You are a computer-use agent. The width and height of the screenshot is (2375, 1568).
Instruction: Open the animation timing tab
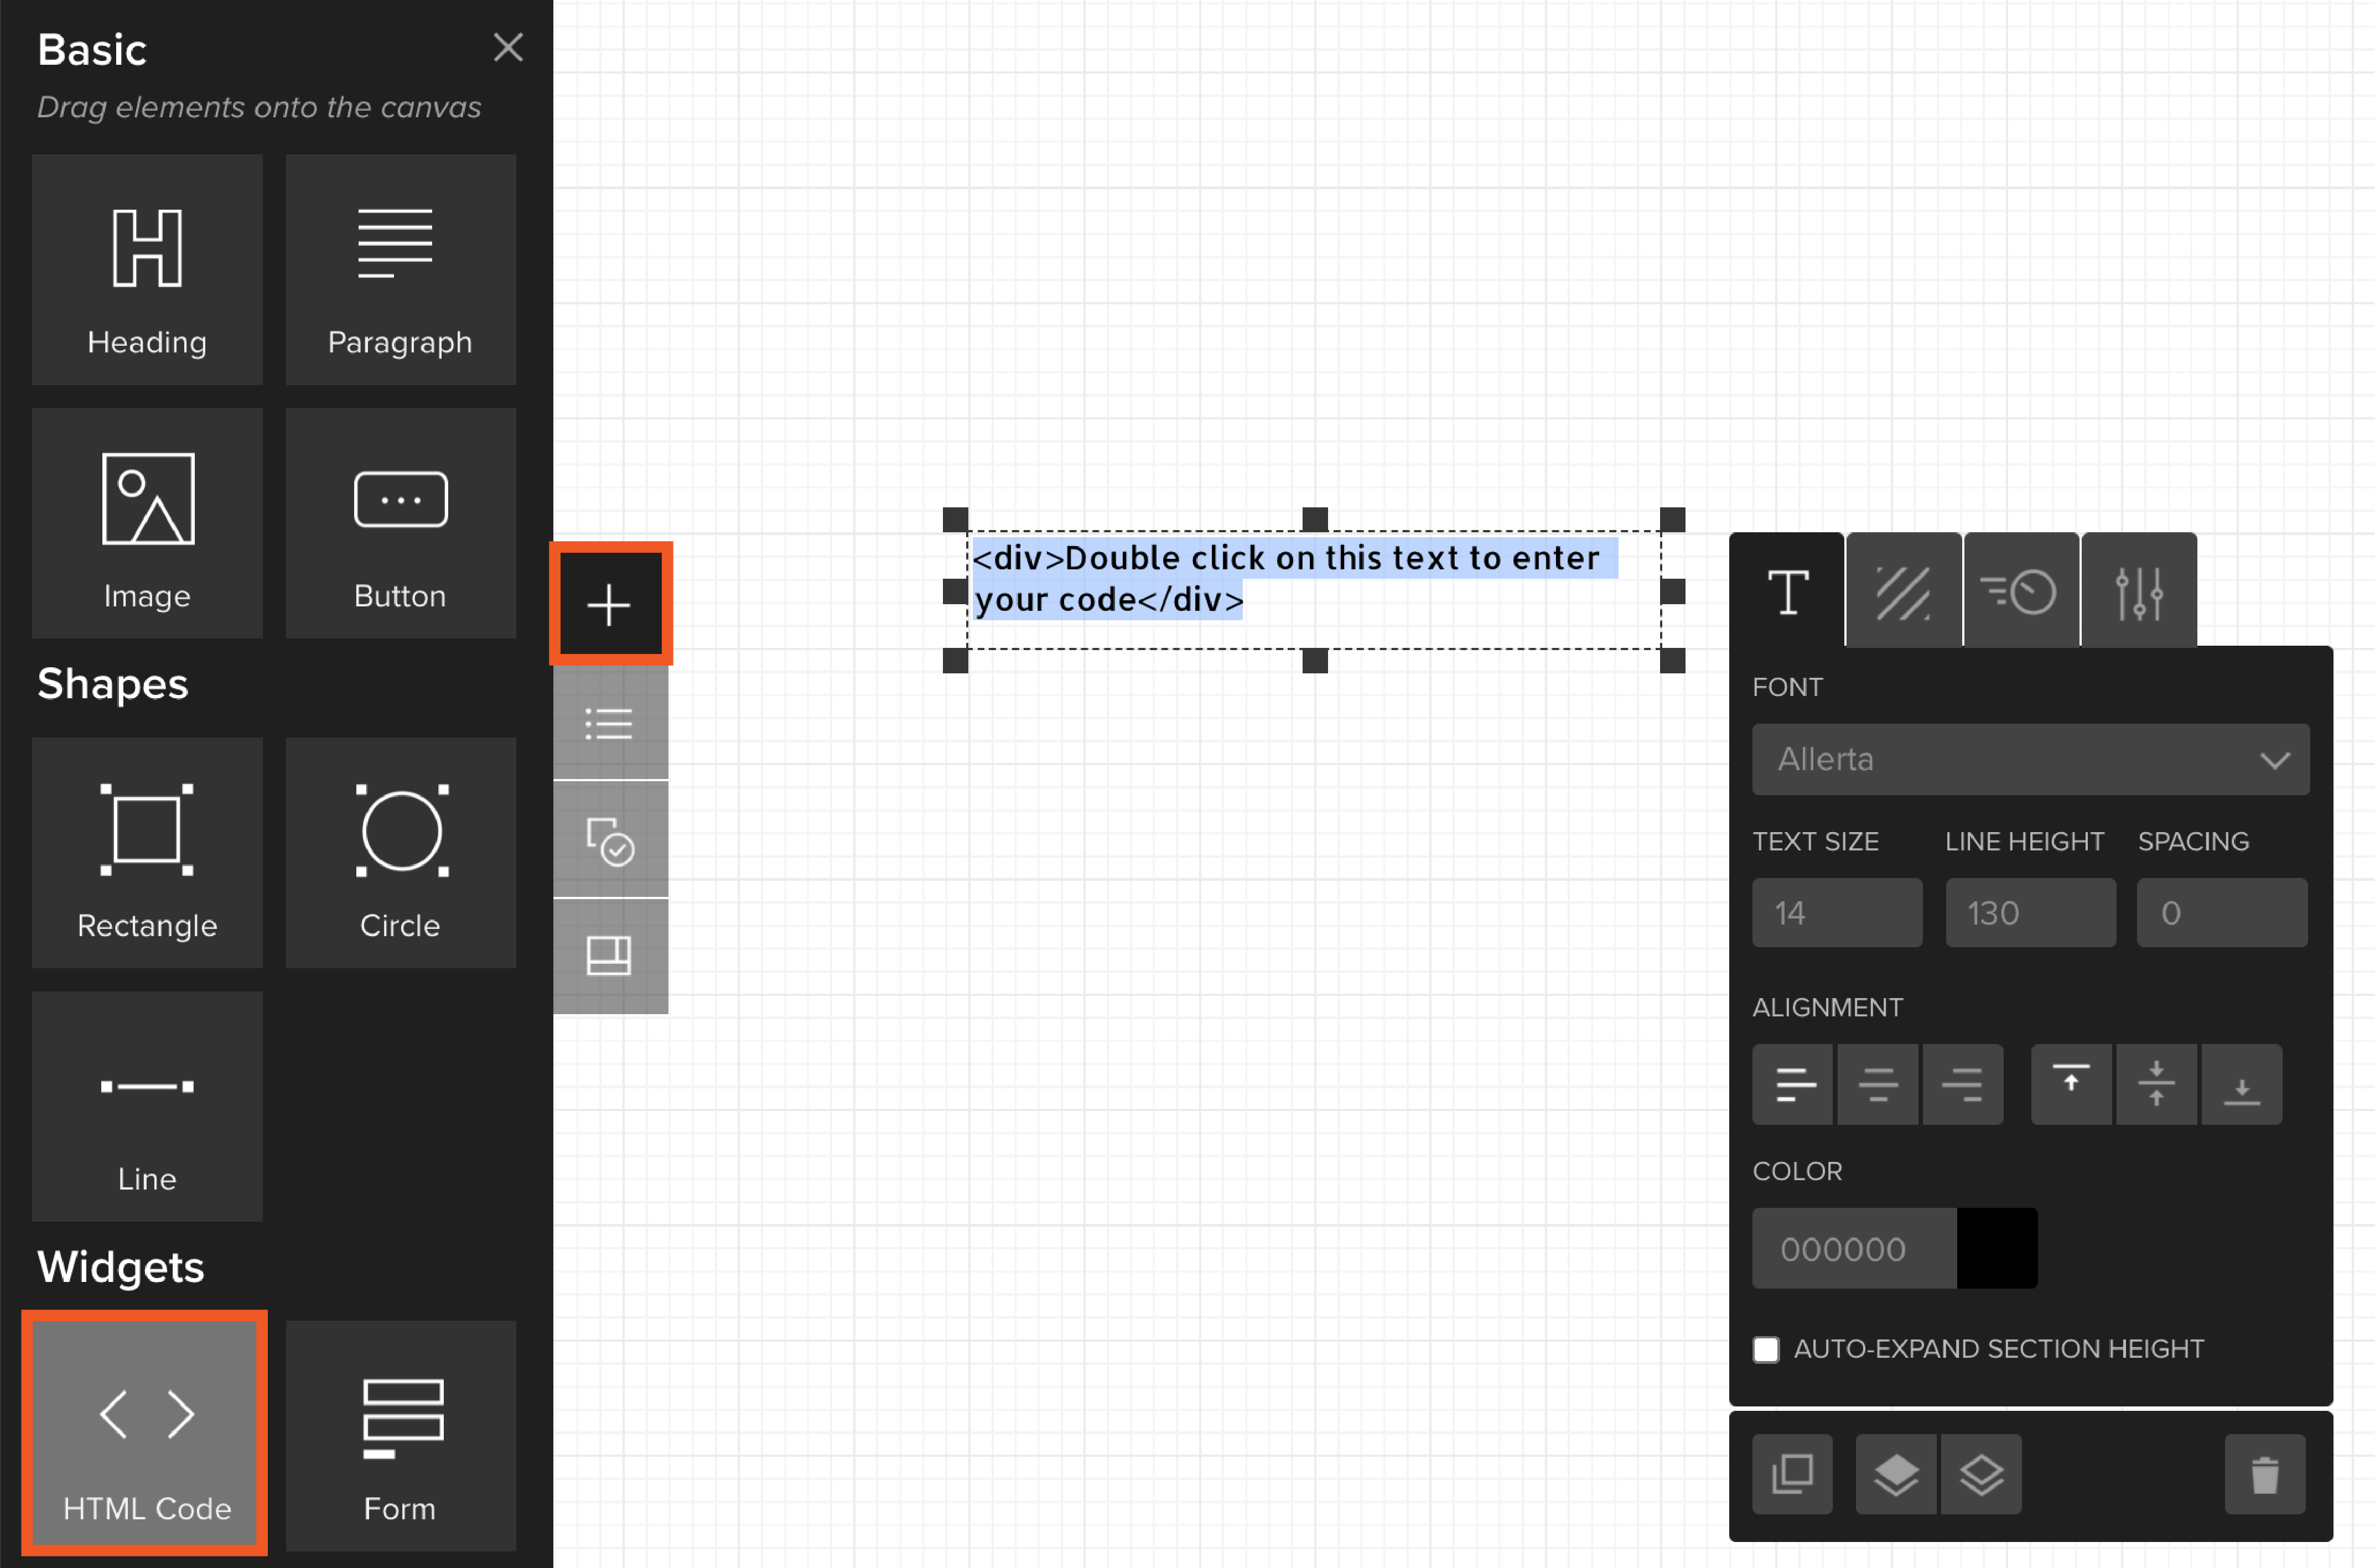click(2020, 592)
